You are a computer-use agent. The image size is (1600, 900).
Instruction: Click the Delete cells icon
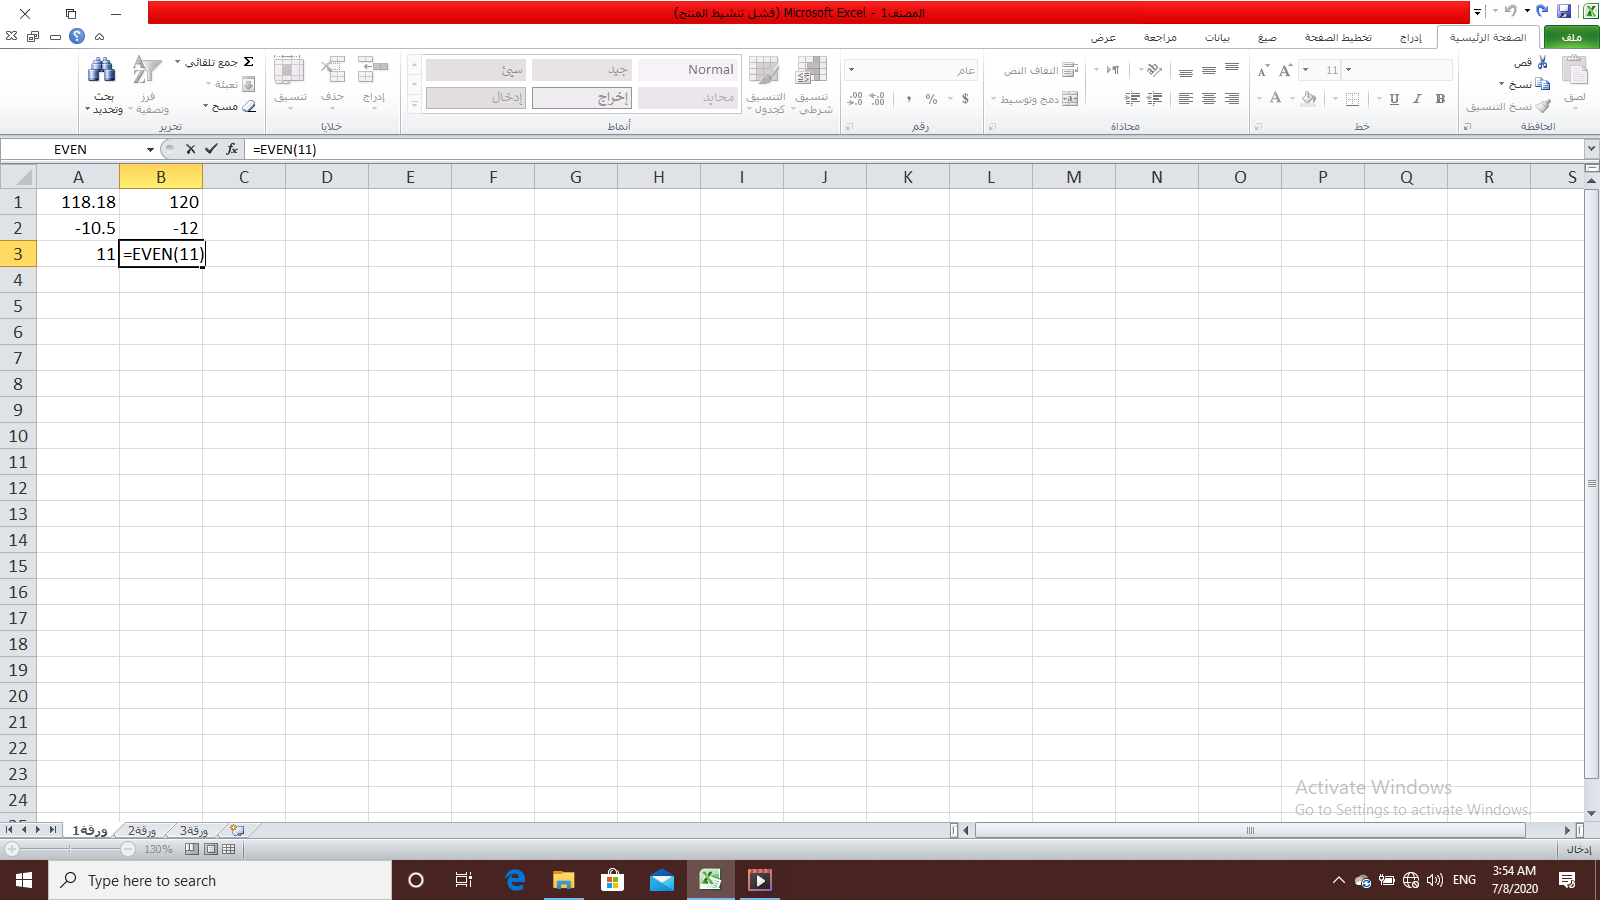pos(332,70)
